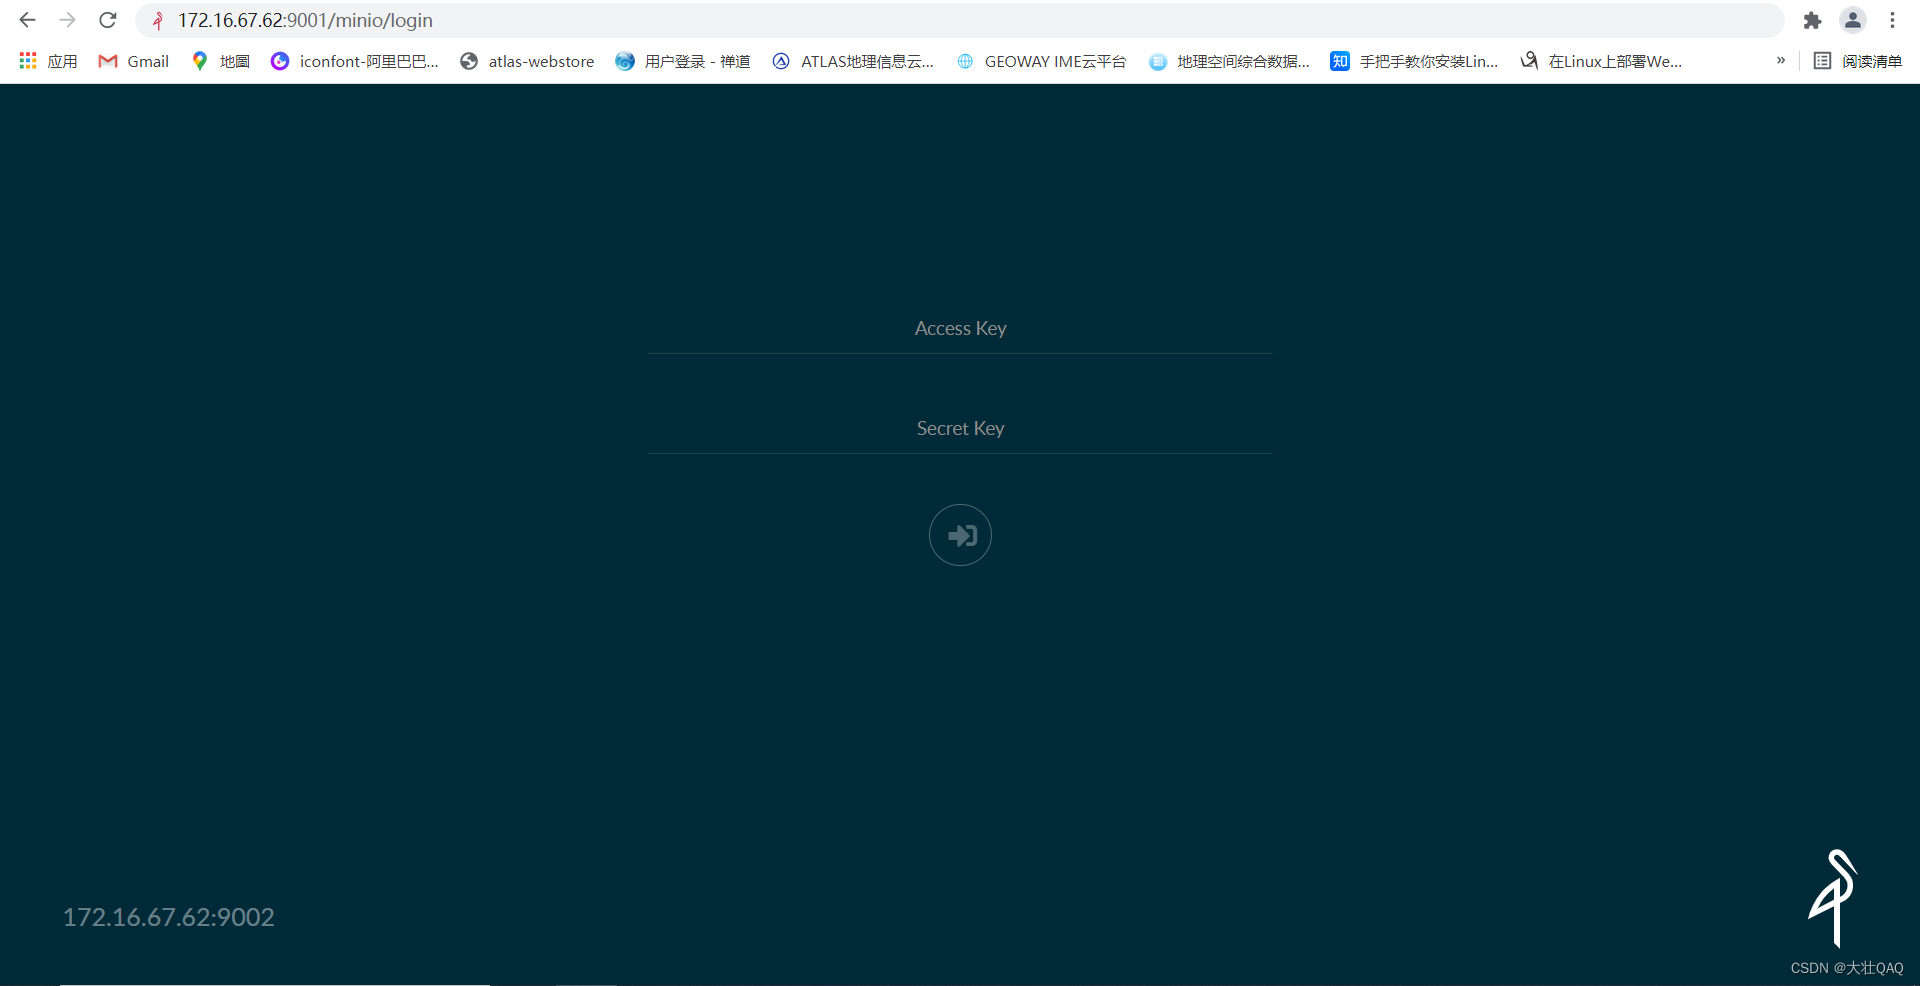Open the Chrome extensions puzzle icon
The width and height of the screenshot is (1920, 986).
1812,20
